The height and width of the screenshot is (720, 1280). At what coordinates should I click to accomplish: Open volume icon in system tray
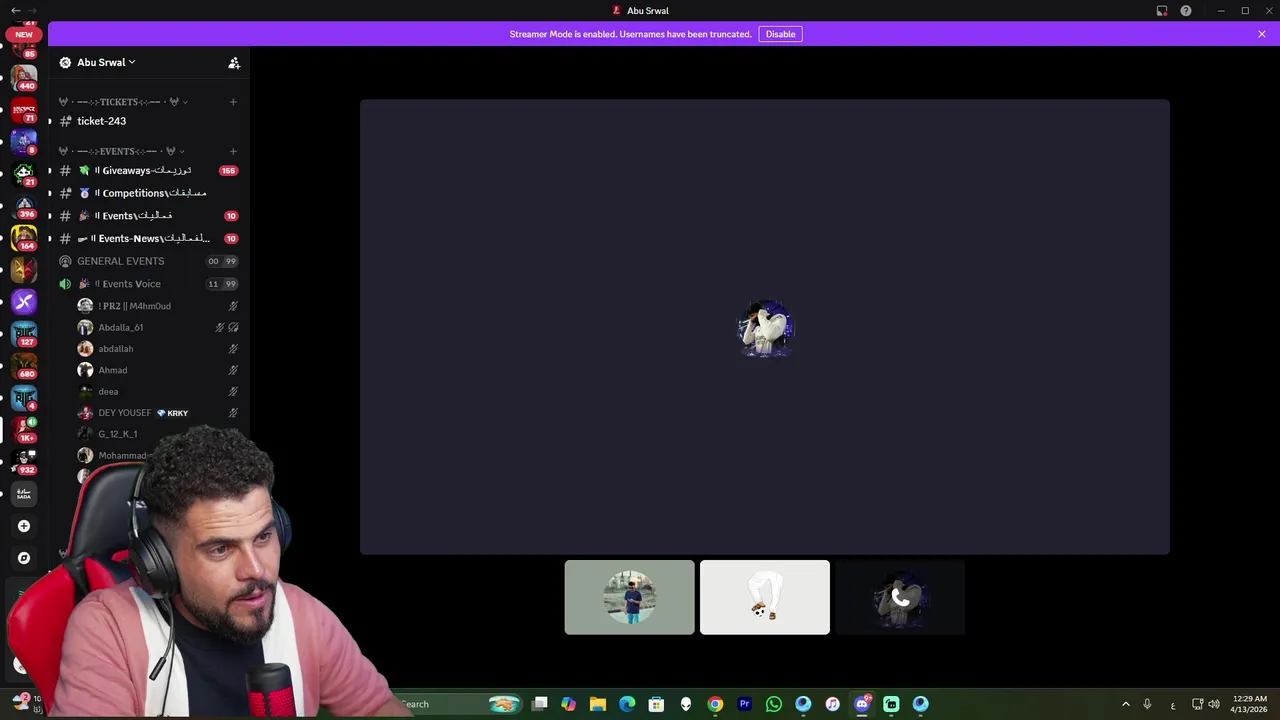(1214, 704)
